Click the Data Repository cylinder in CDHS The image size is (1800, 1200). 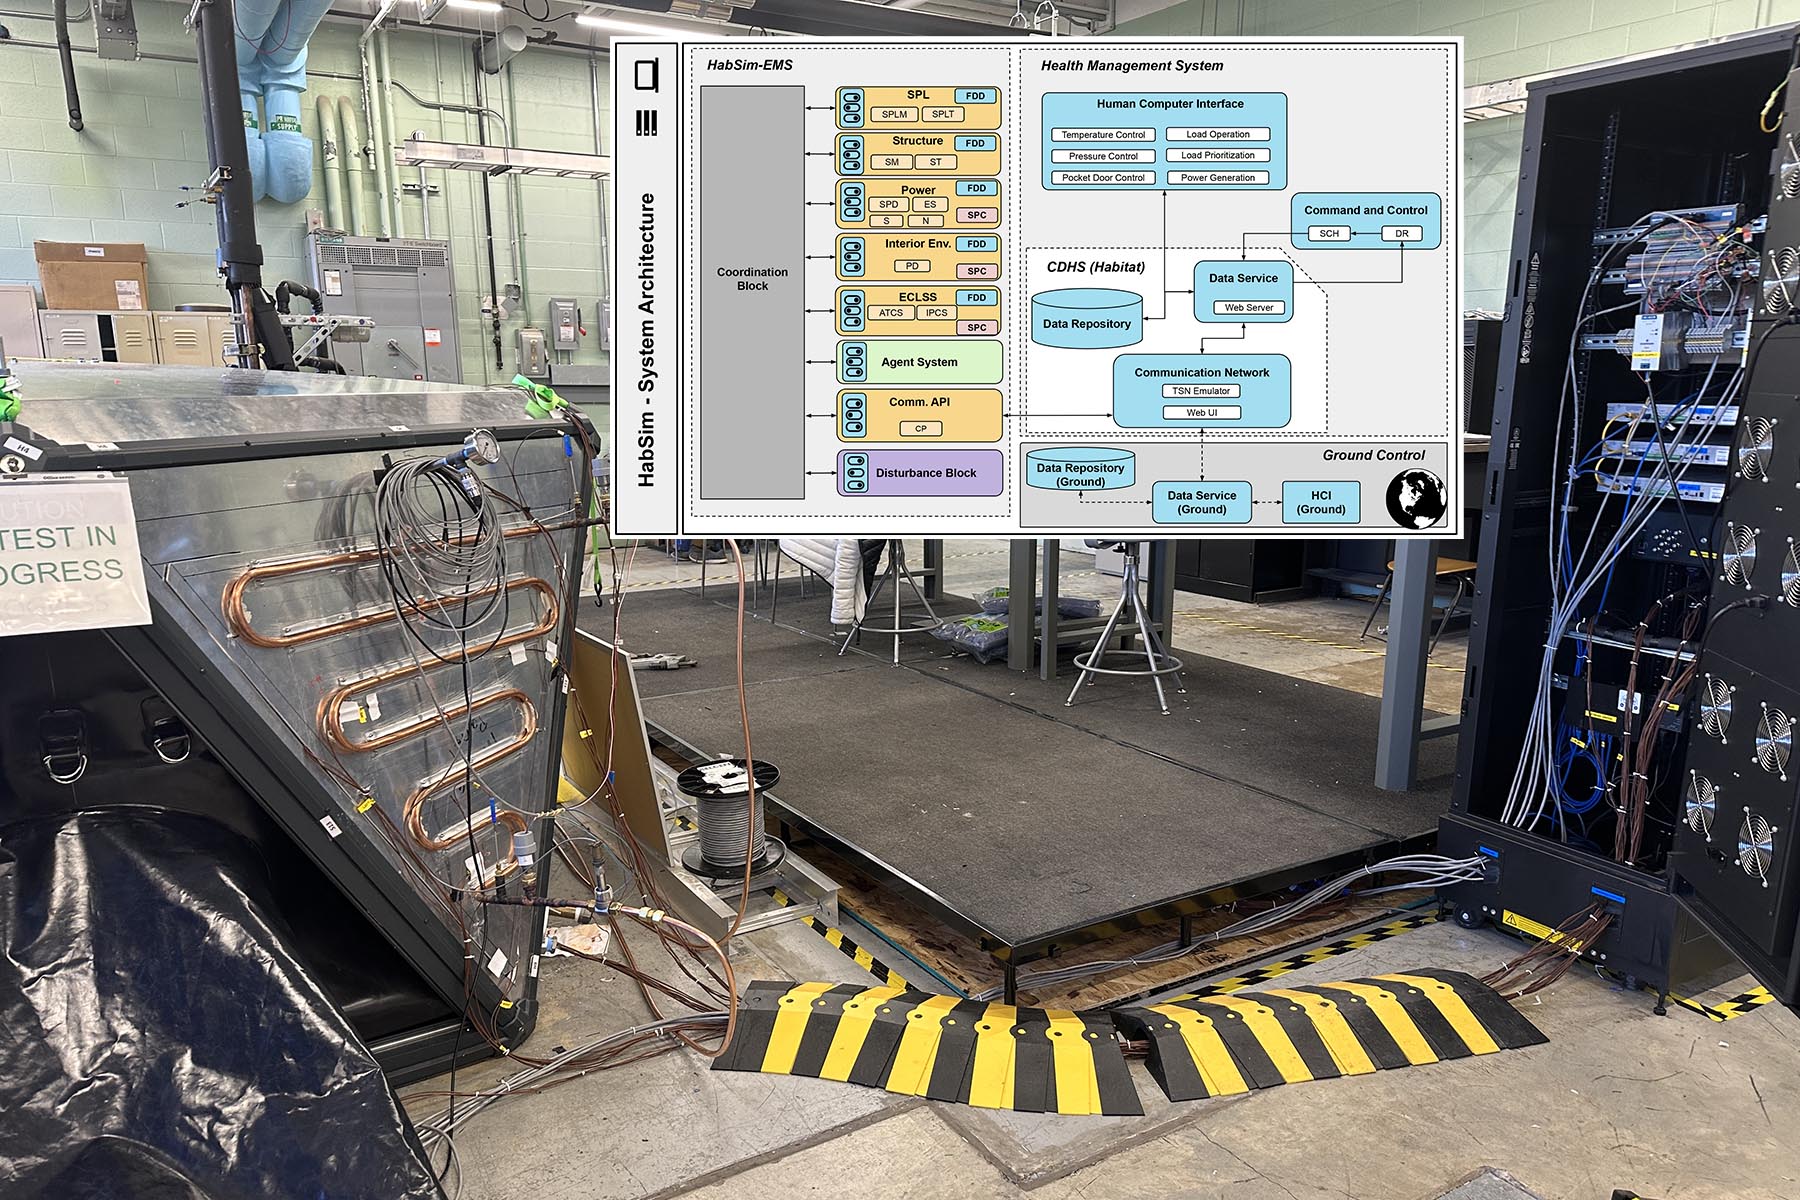click(x=1086, y=320)
